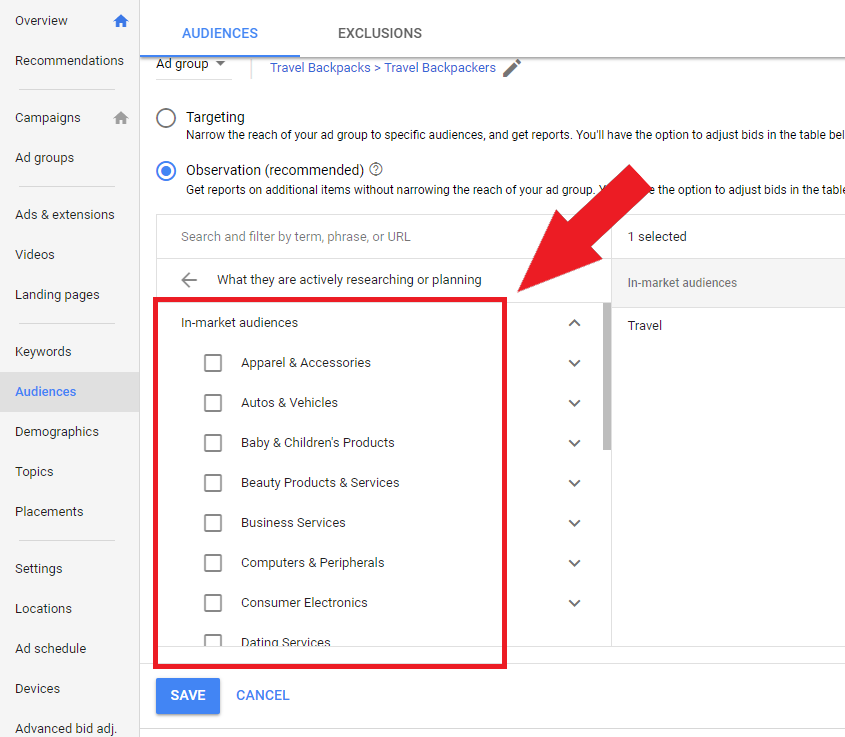The image size is (845, 737).
Task: Click the SAVE button
Action: (187, 695)
